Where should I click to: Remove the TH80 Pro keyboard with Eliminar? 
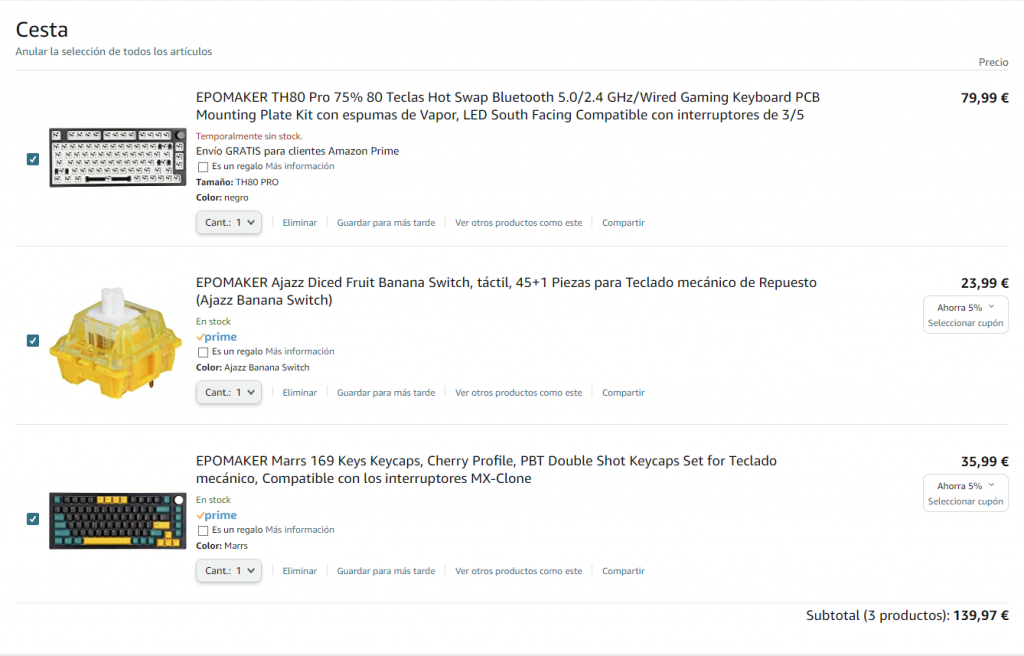click(x=300, y=223)
